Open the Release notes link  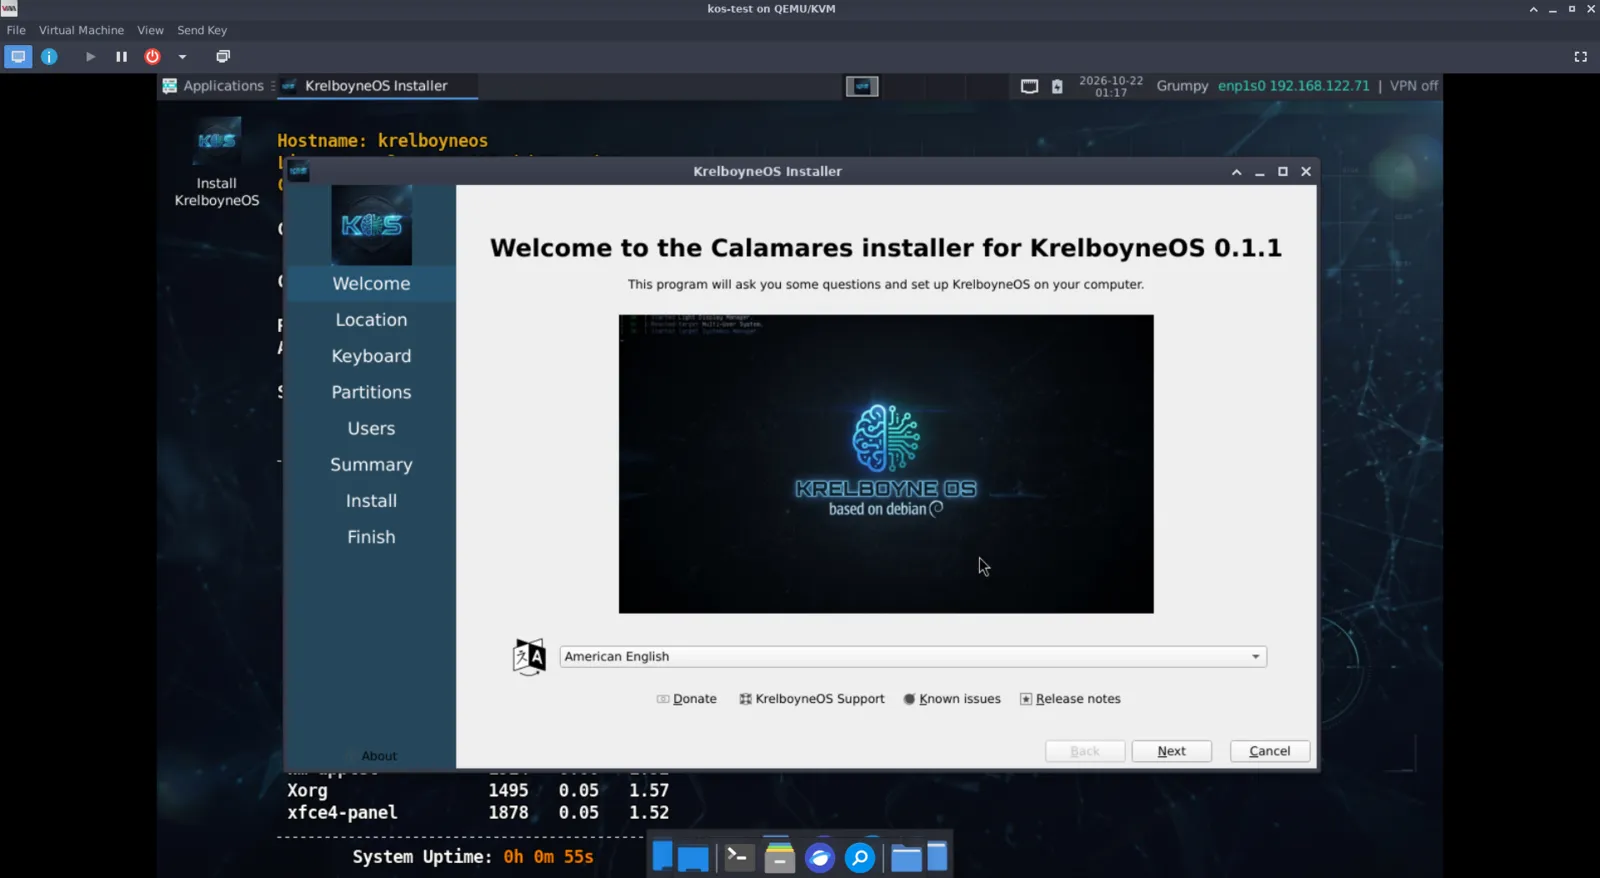click(x=1070, y=699)
